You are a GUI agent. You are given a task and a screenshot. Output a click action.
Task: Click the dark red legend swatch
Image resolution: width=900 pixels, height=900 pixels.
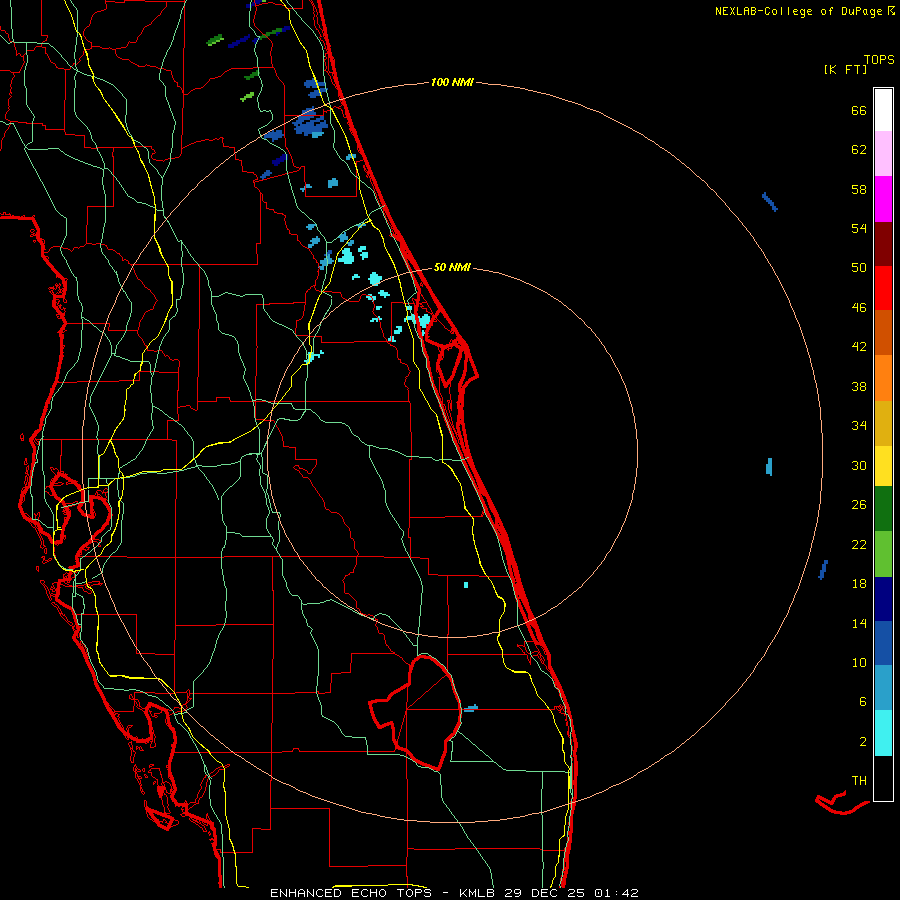tap(883, 244)
